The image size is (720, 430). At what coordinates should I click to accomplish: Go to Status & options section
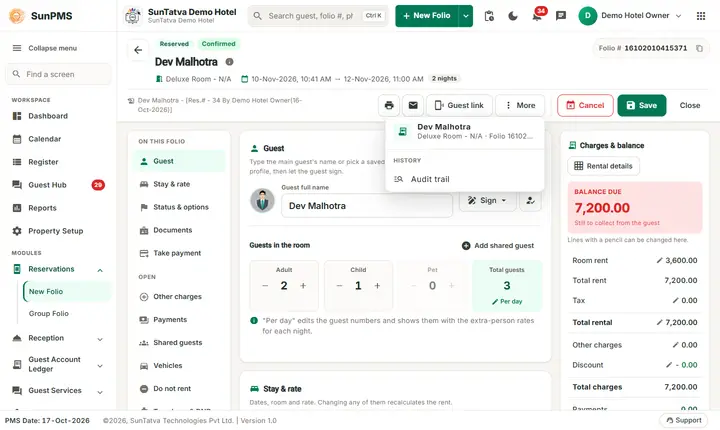pos(179,207)
